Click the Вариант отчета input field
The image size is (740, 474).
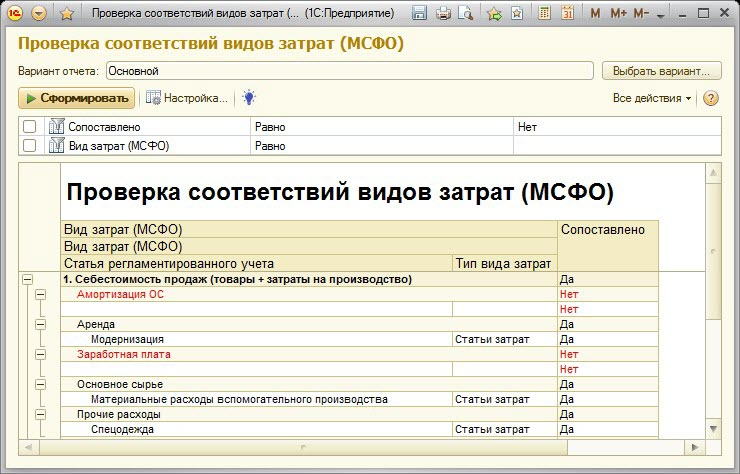348,71
